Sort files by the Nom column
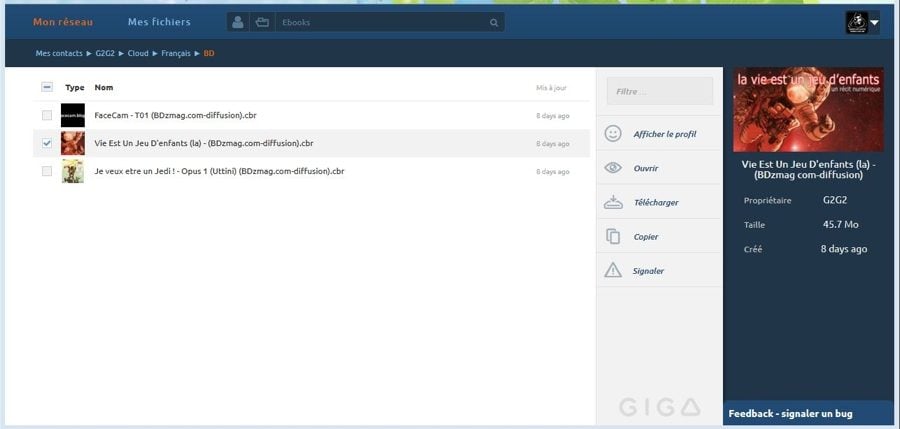 [104, 88]
